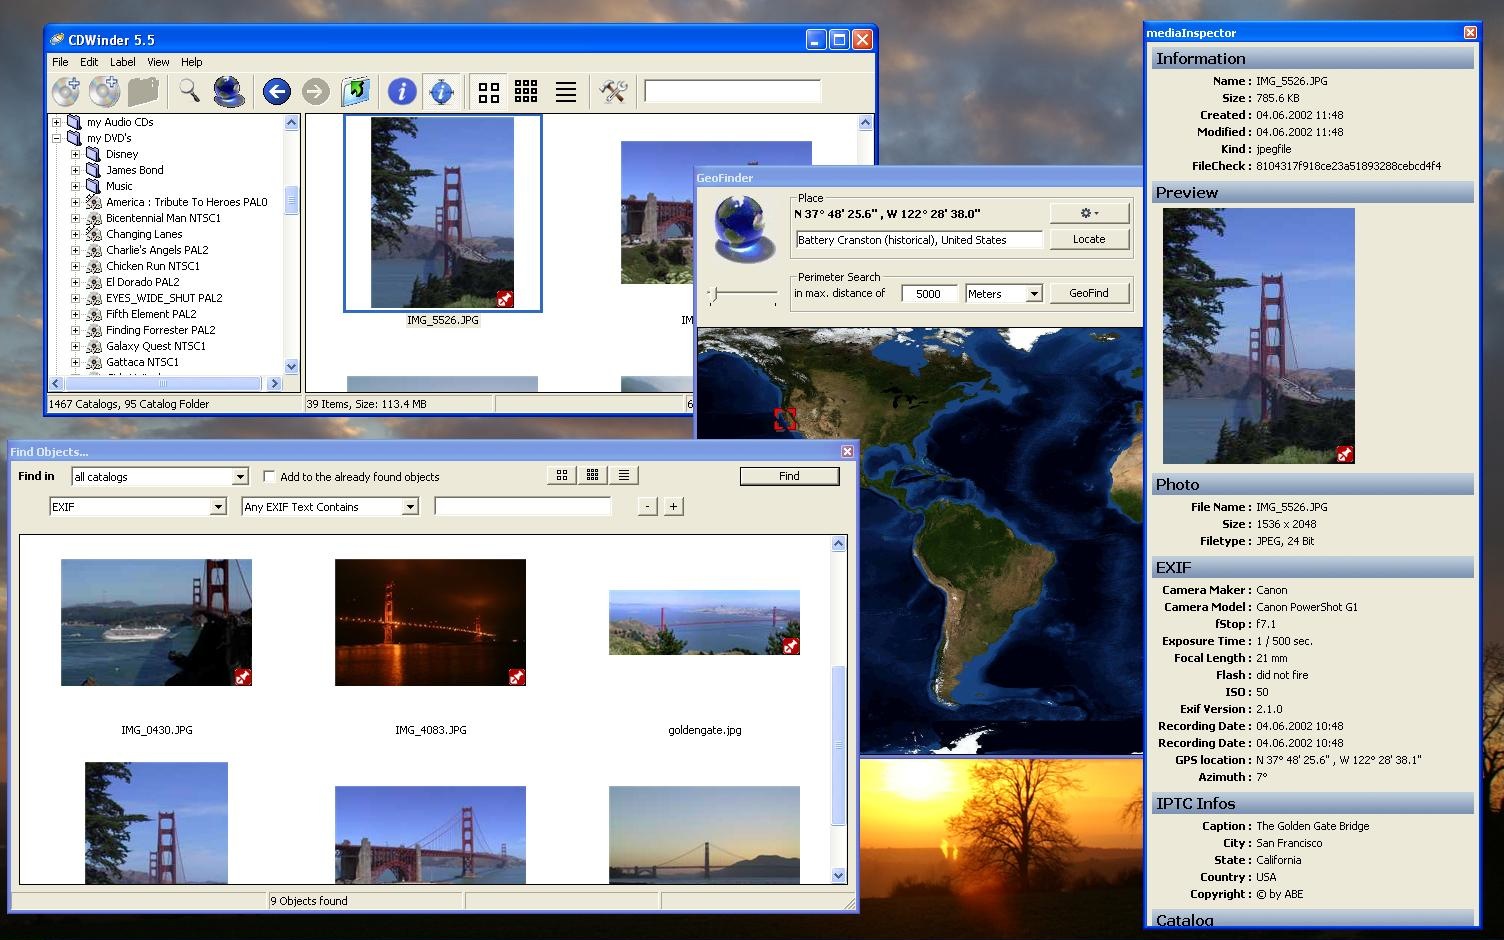Click the magnifying glass search icon
The width and height of the screenshot is (1504, 940).
pos(188,92)
